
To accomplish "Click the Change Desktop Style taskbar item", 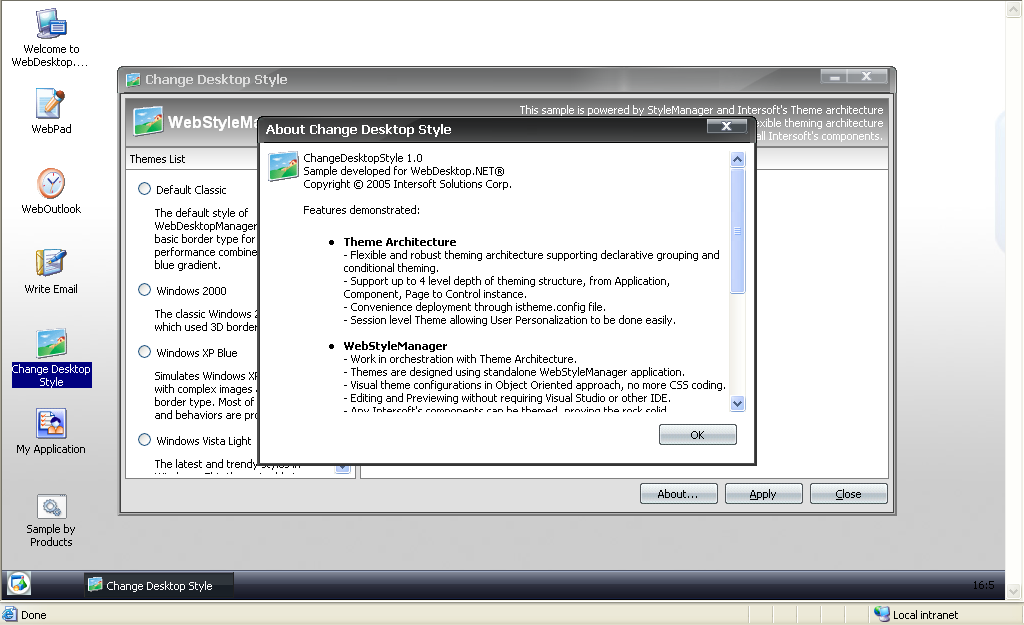I will (158, 585).
